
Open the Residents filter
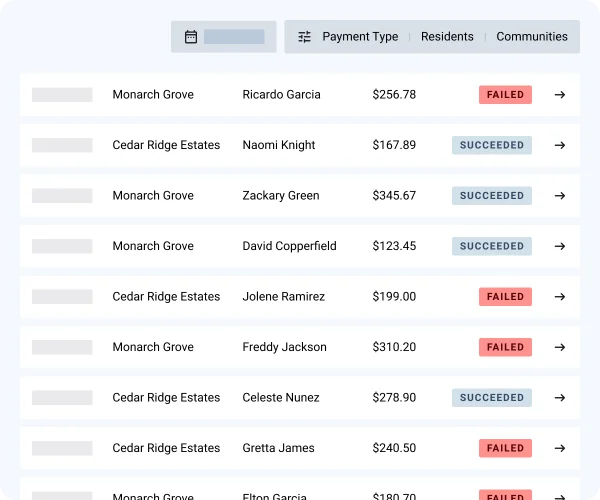pyautogui.click(x=447, y=37)
